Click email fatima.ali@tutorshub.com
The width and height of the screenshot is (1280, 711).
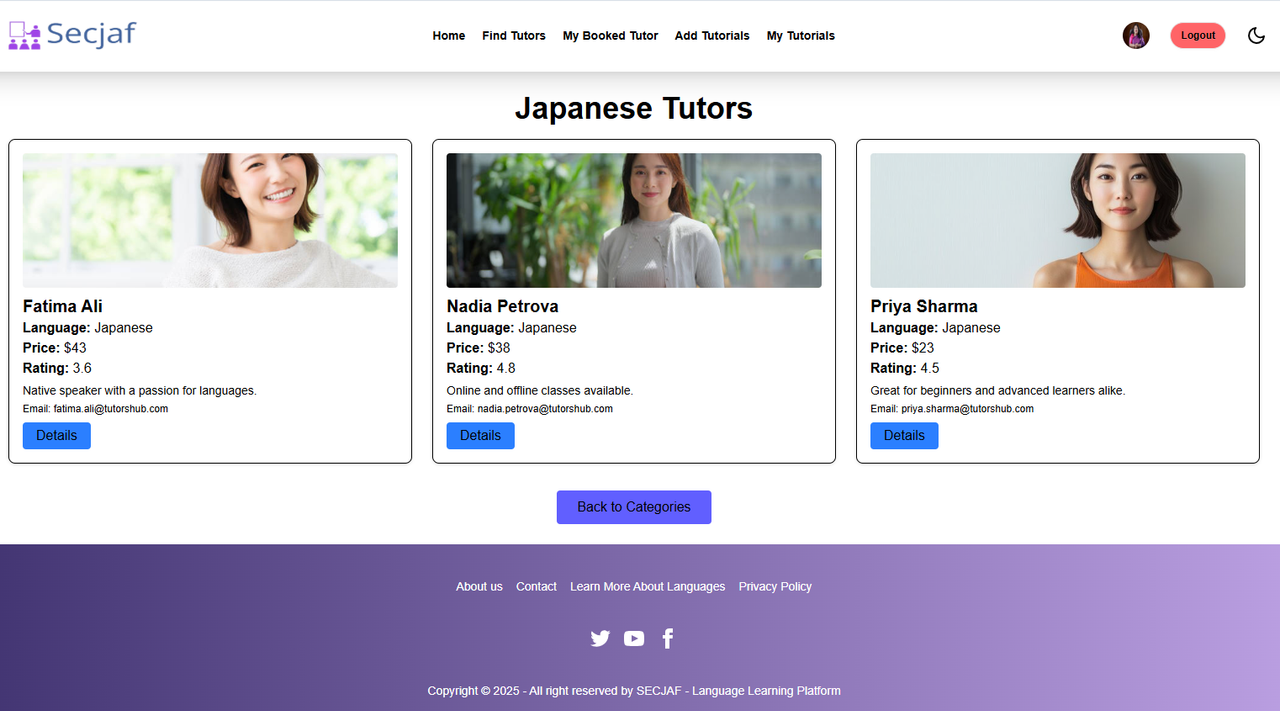111,409
